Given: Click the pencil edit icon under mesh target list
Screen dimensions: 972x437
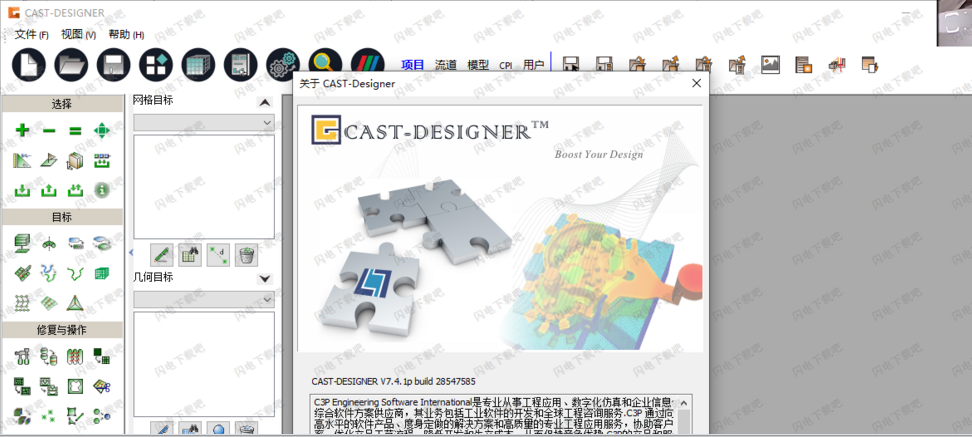Looking at the screenshot, I should 161,254.
